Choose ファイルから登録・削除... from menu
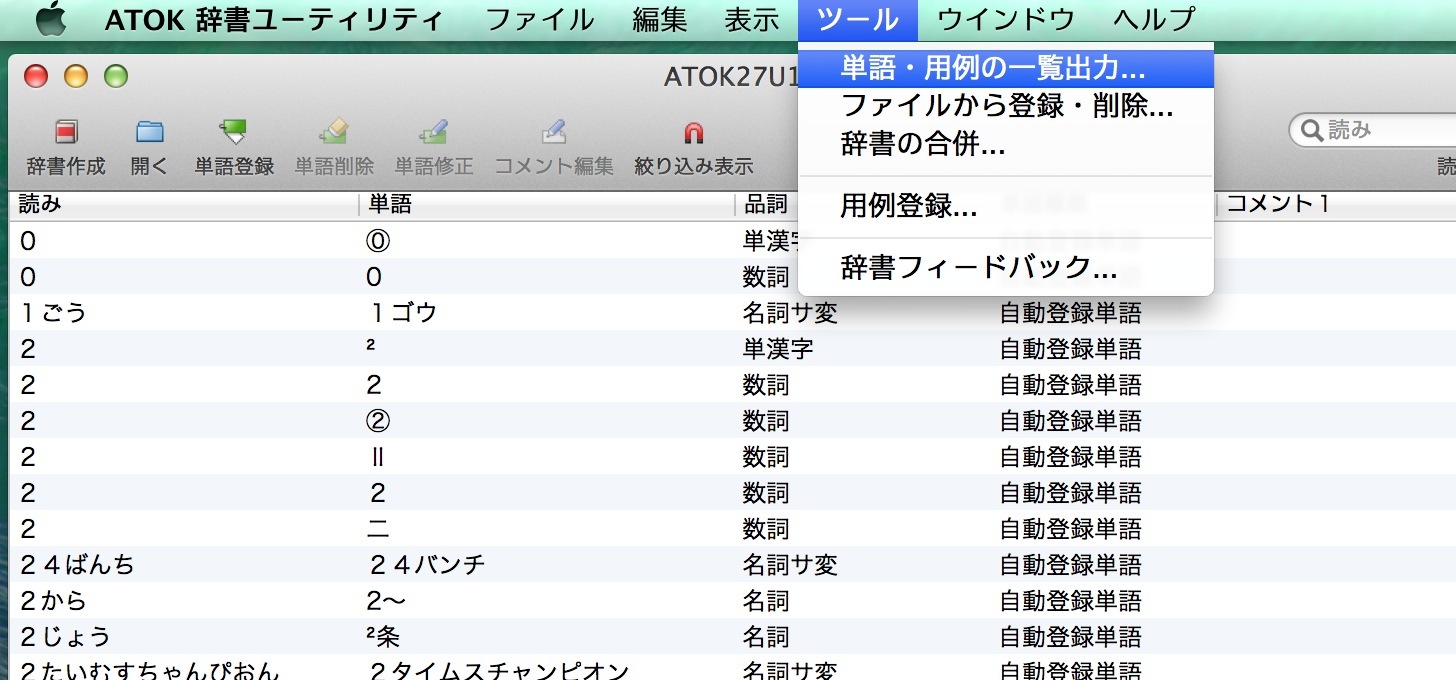Viewport: 1456px width, 680px height. pos(1006,105)
